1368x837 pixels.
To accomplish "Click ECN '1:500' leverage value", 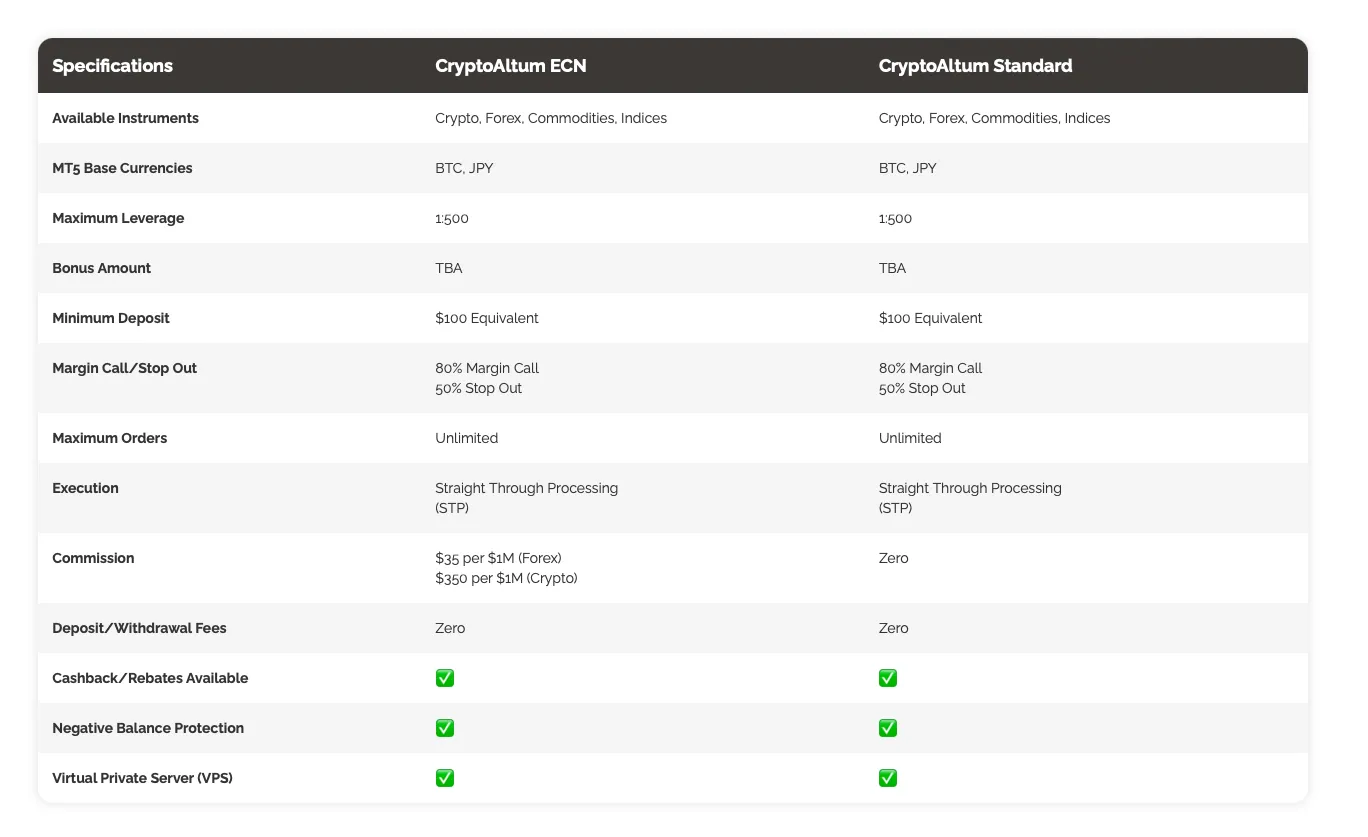I will coord(452,218).
